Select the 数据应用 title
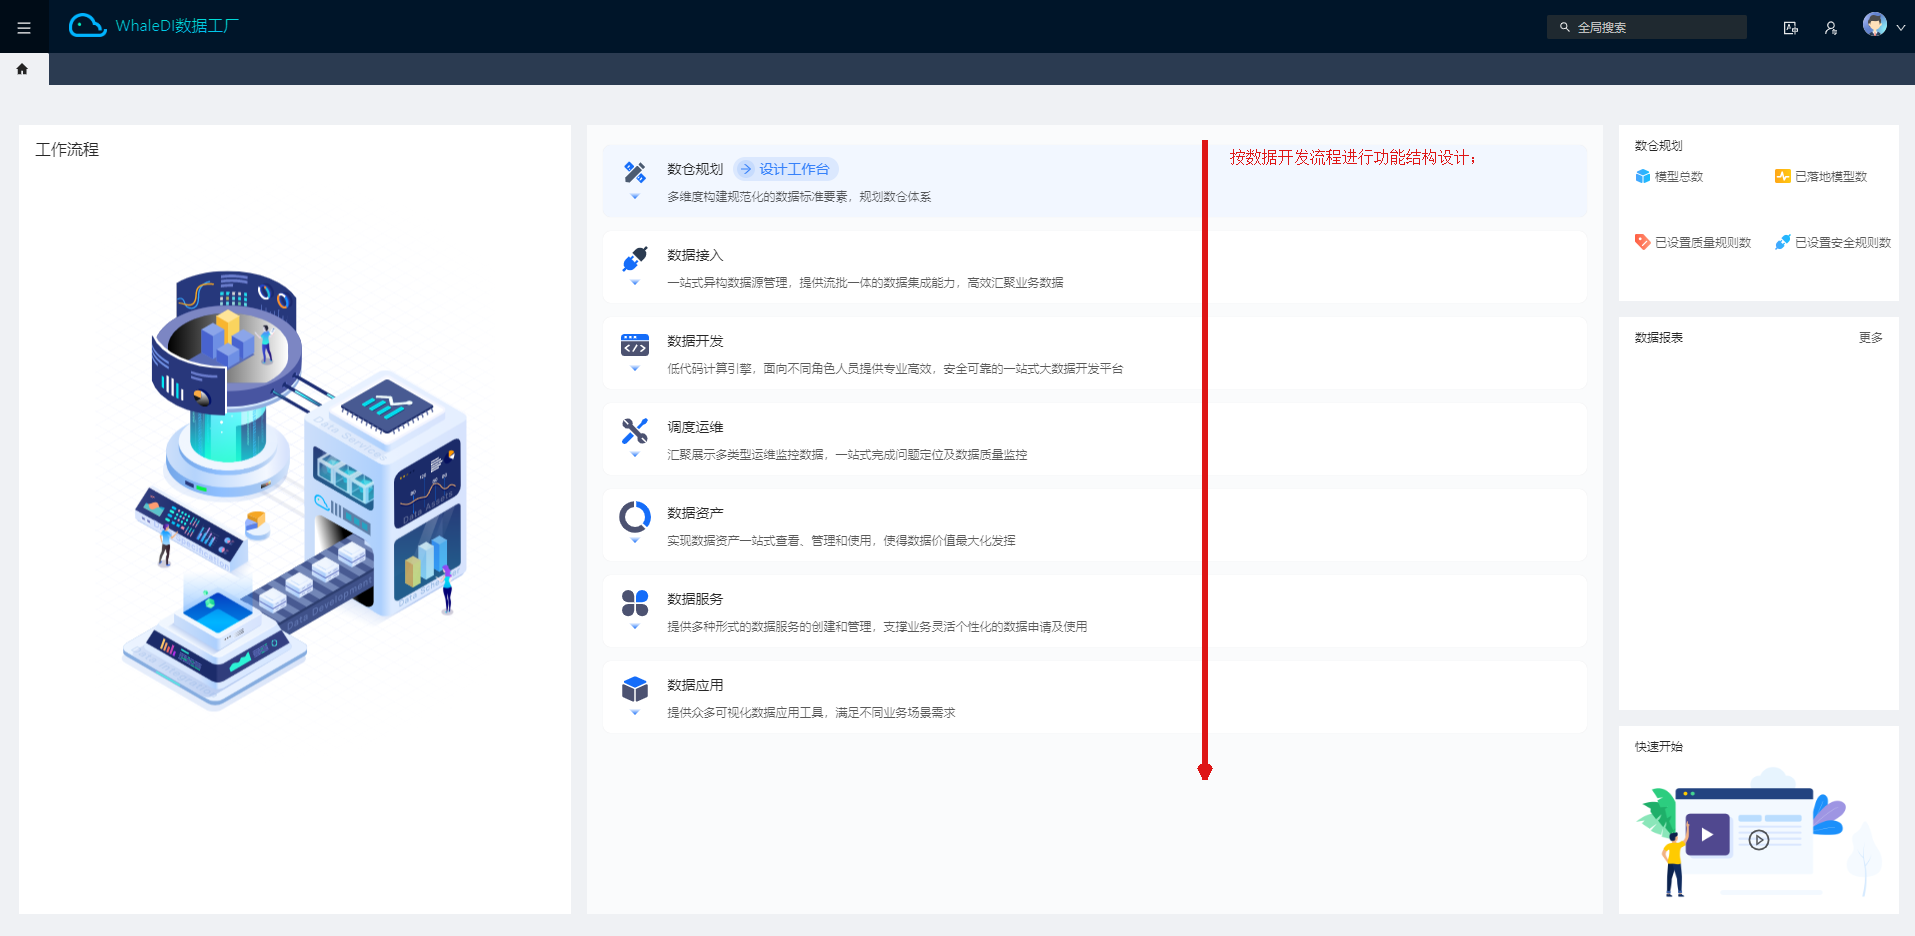This screenshot has width=1915, height=936. click(x=695, y=685)
